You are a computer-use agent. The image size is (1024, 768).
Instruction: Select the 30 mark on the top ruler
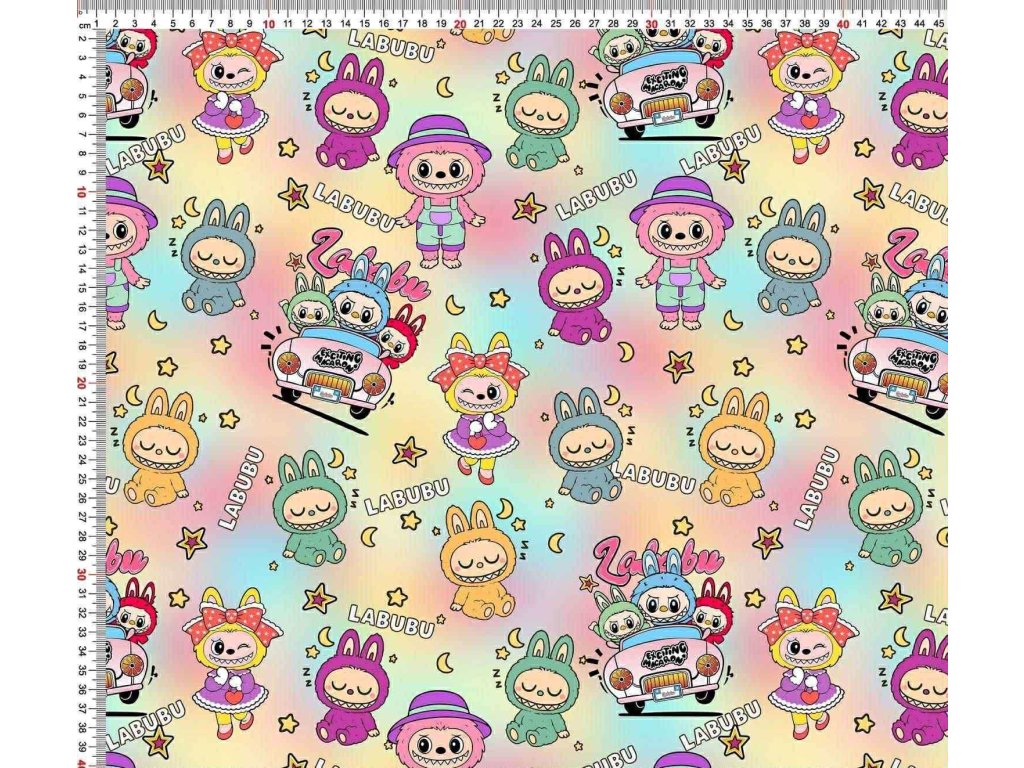(652, 22)
